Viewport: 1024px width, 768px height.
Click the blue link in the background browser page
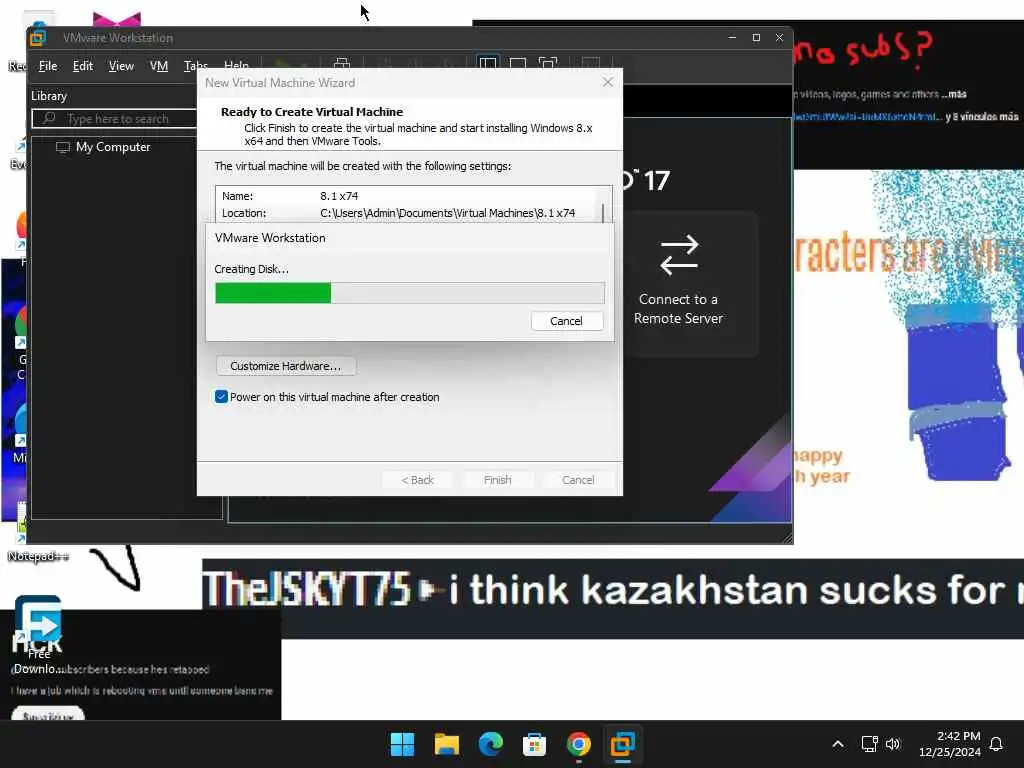point(867,117)
